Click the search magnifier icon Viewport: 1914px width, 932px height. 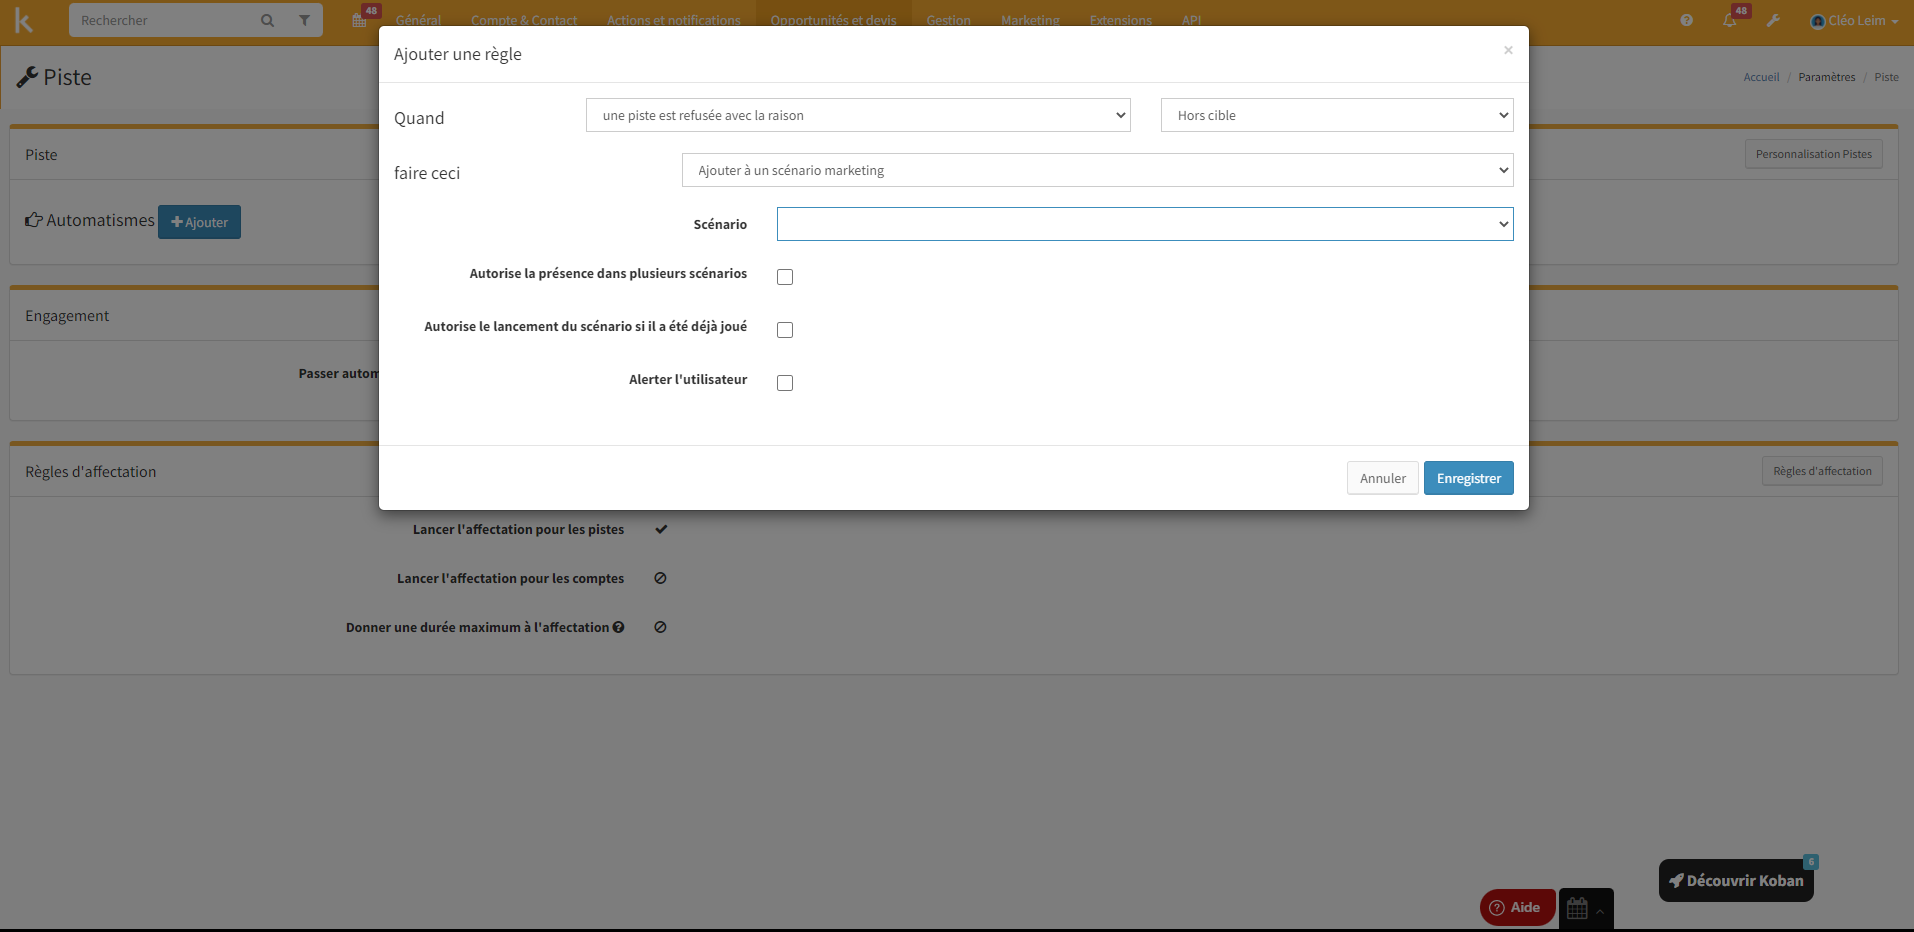point(267,20)
